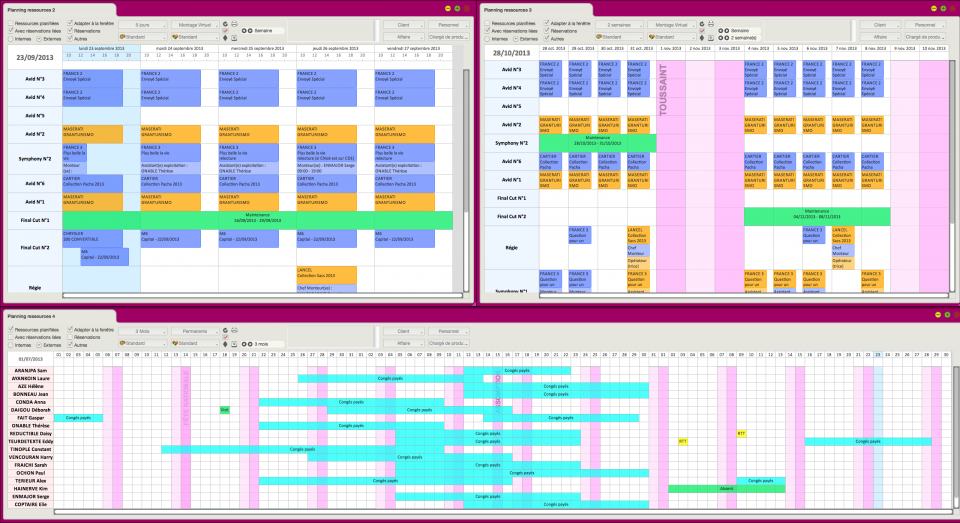
Task: Go to next Semaine in Planning ressources 2
Action: [250, 31]
